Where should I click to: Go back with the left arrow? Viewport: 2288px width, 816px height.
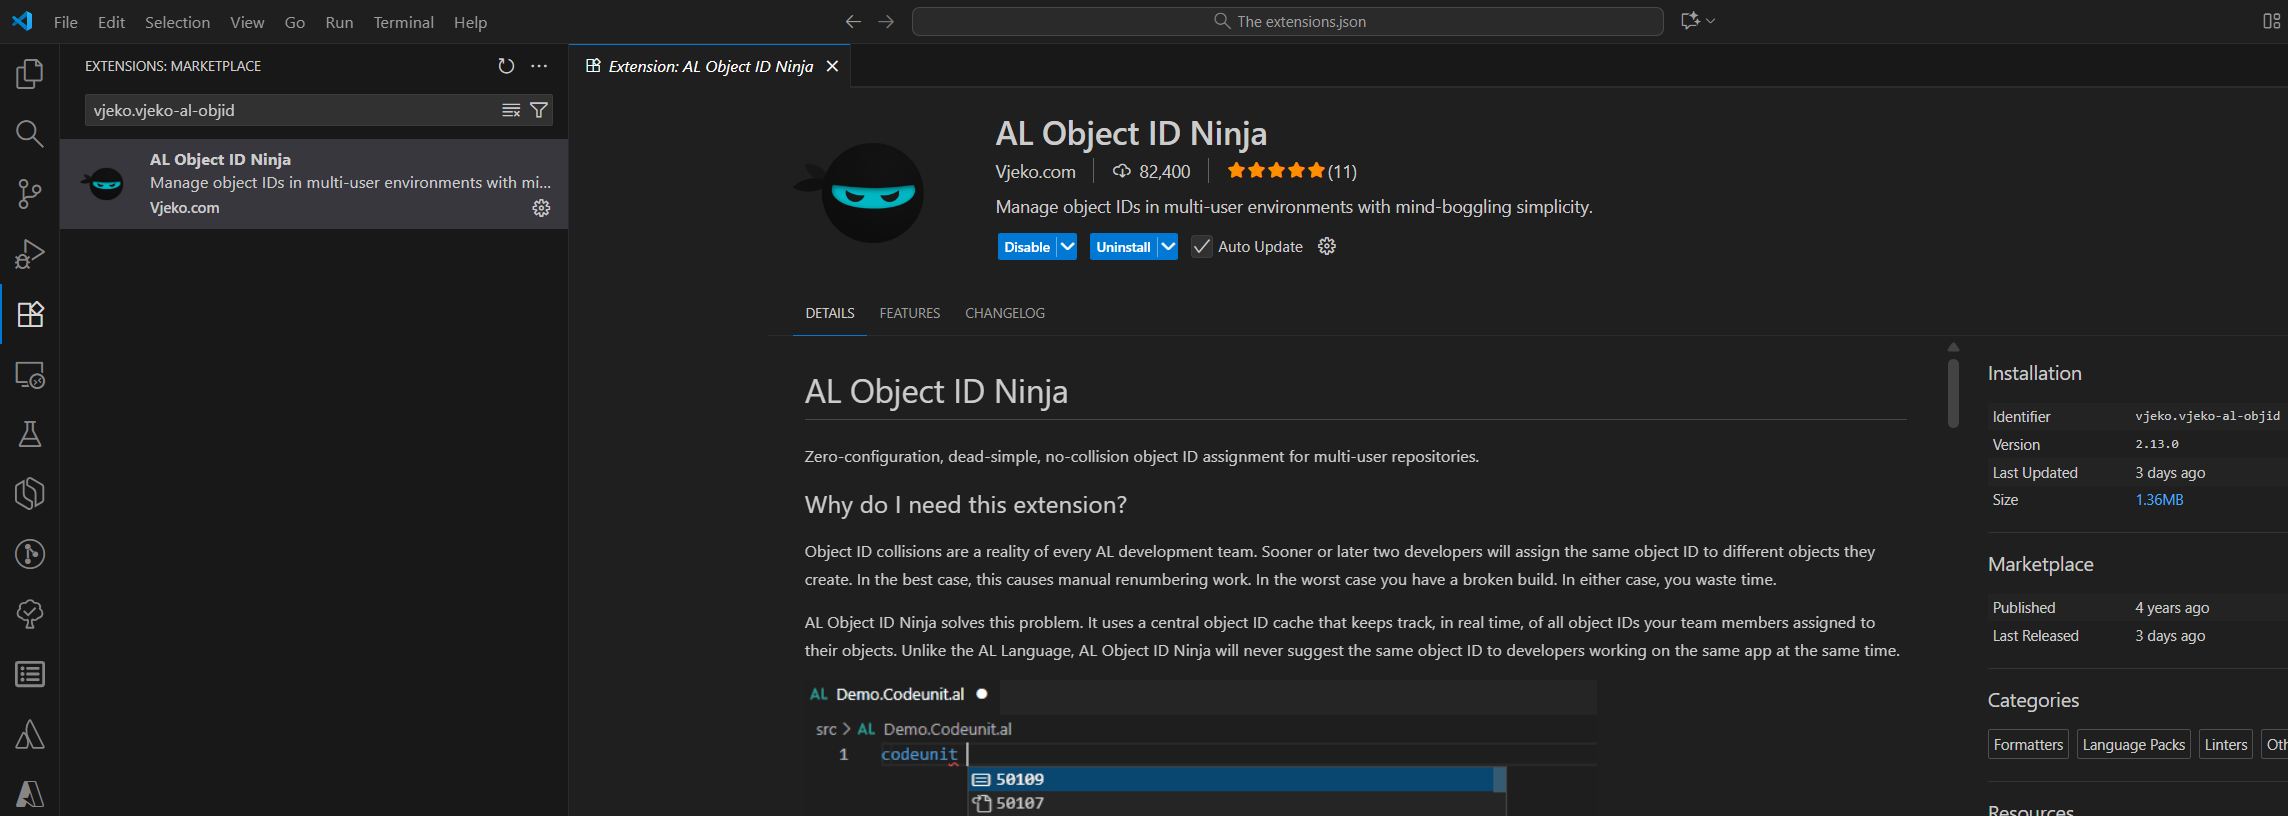(853, 21)
